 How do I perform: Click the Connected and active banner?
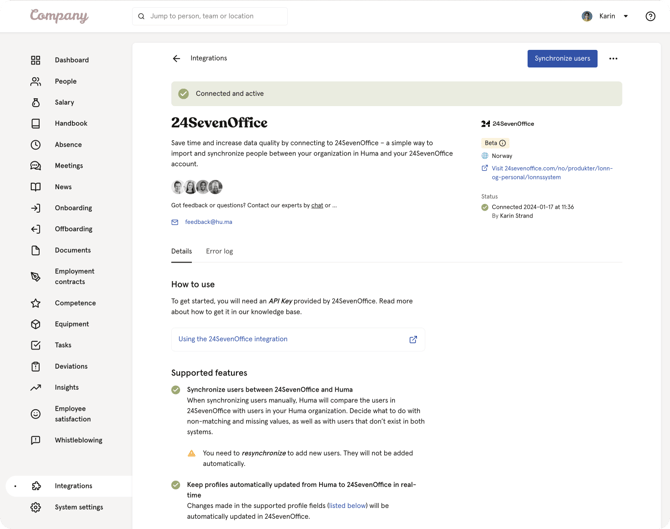(397, 94)
